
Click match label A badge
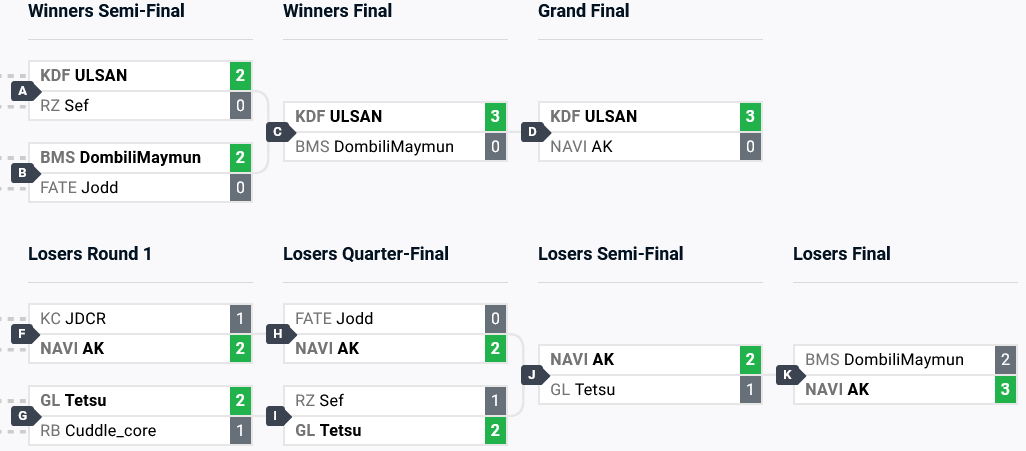(x=22, y=91)
